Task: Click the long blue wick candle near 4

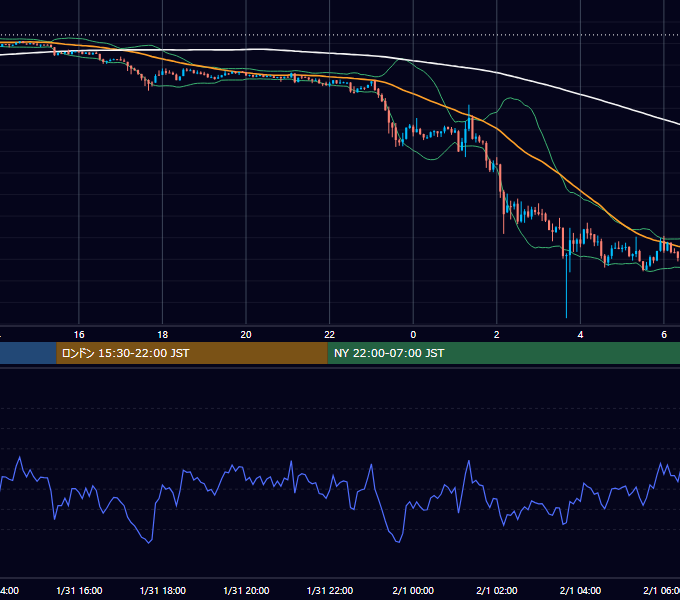Action: (566, 286)
